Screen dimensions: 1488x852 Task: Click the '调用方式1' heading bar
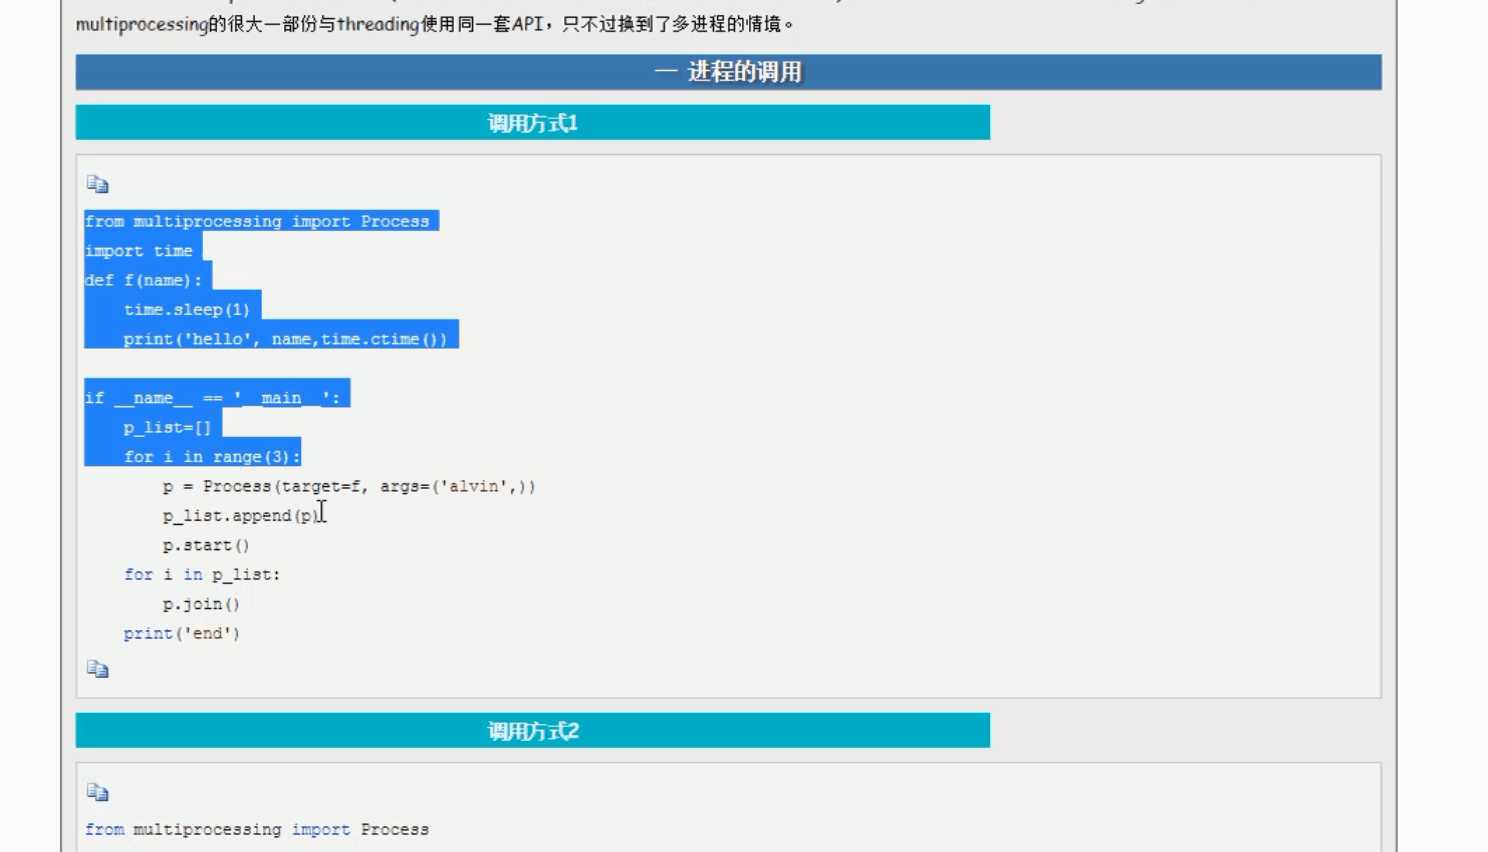click(532, 123)
